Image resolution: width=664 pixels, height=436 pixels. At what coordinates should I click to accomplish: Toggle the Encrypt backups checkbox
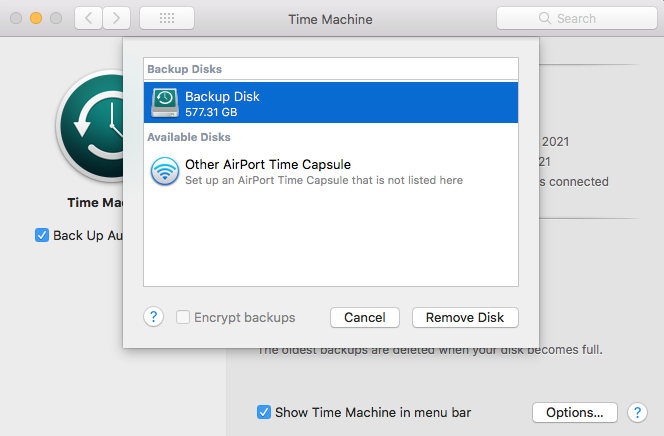[183, 317]
